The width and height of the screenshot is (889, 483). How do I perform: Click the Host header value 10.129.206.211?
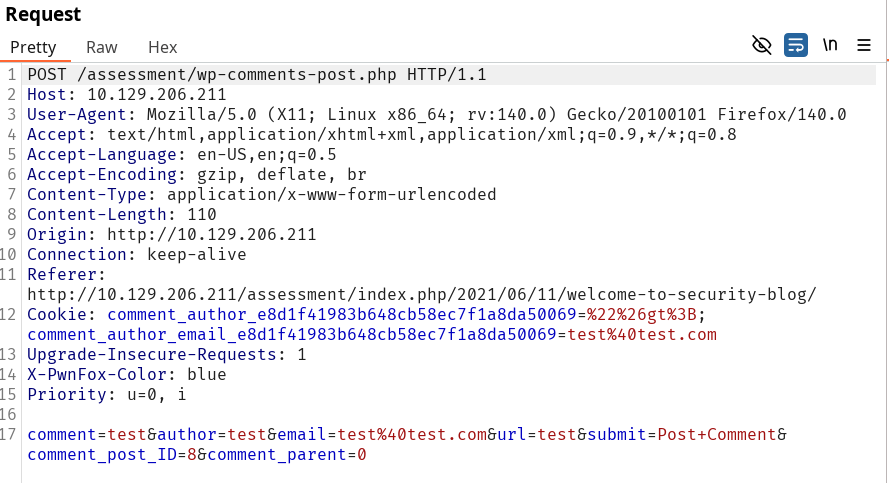[157, 95]
